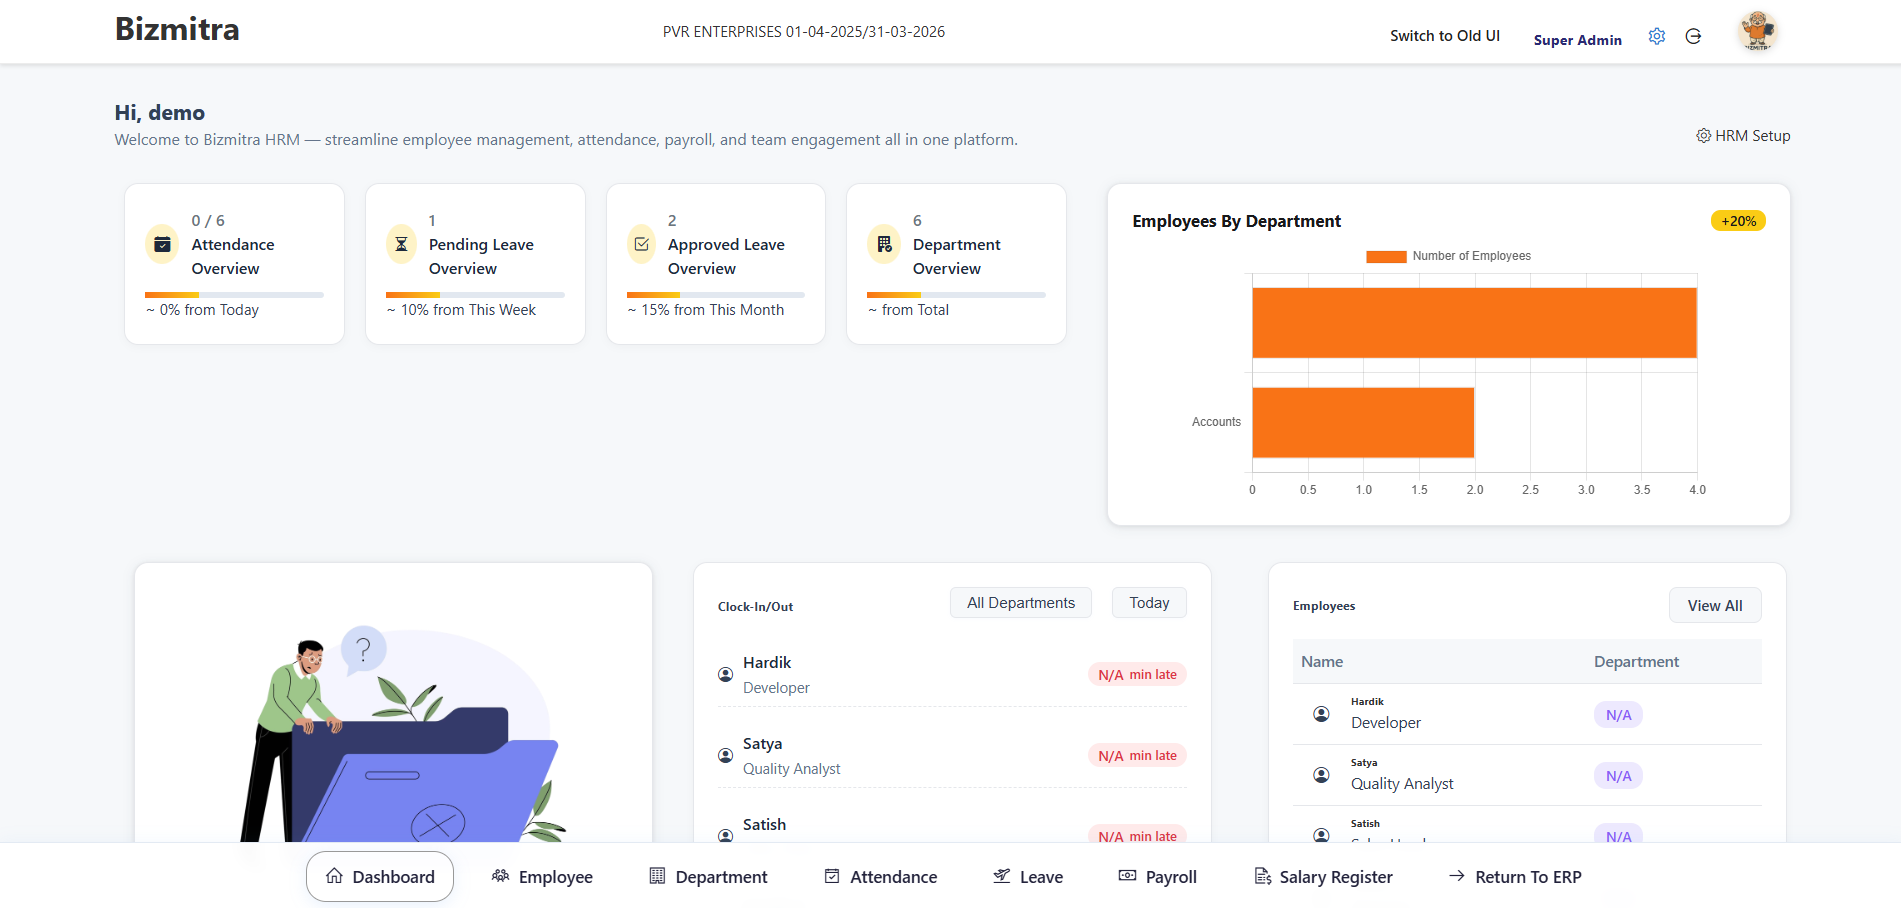Image resolution: width=1901 pixels, height=908 pixels.
Task: Click the Number of Employees legend swatch
Action: coord(1386,256)
